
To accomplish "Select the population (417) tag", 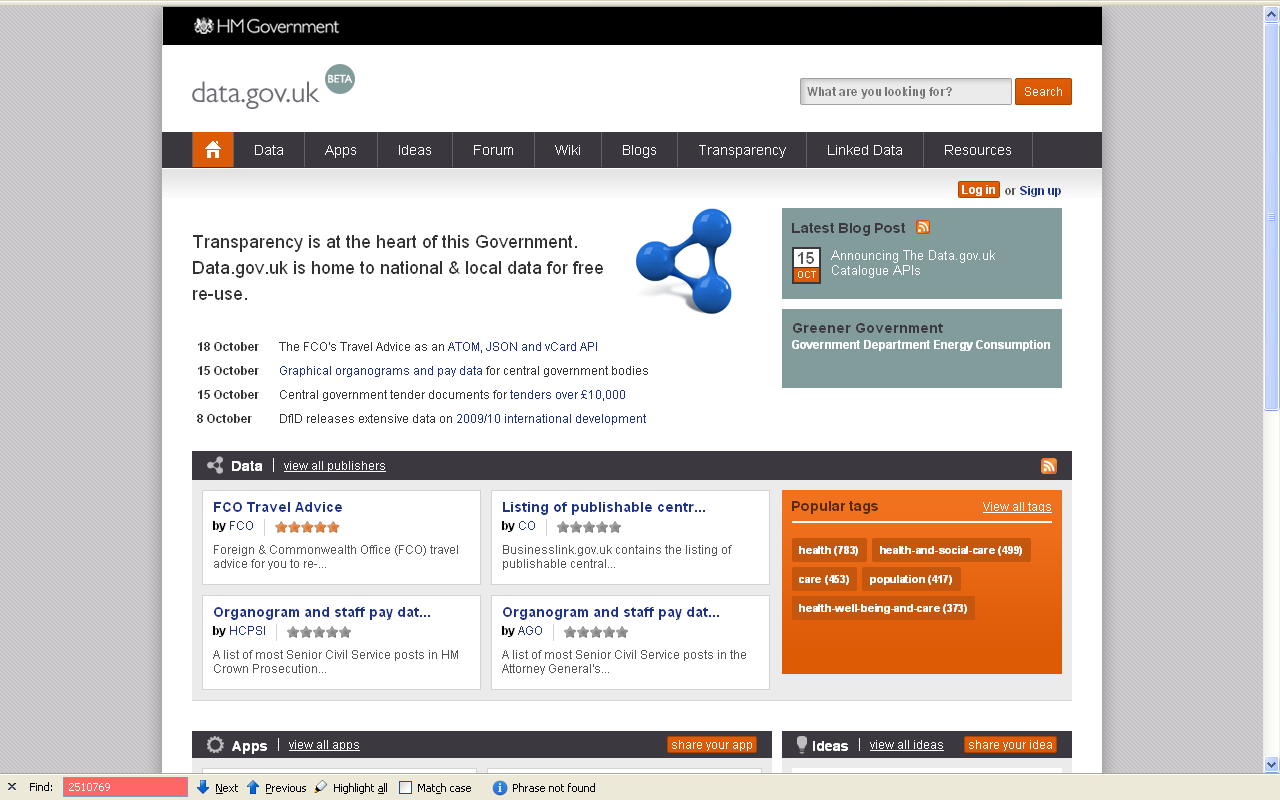I will [x=911, y=579].
